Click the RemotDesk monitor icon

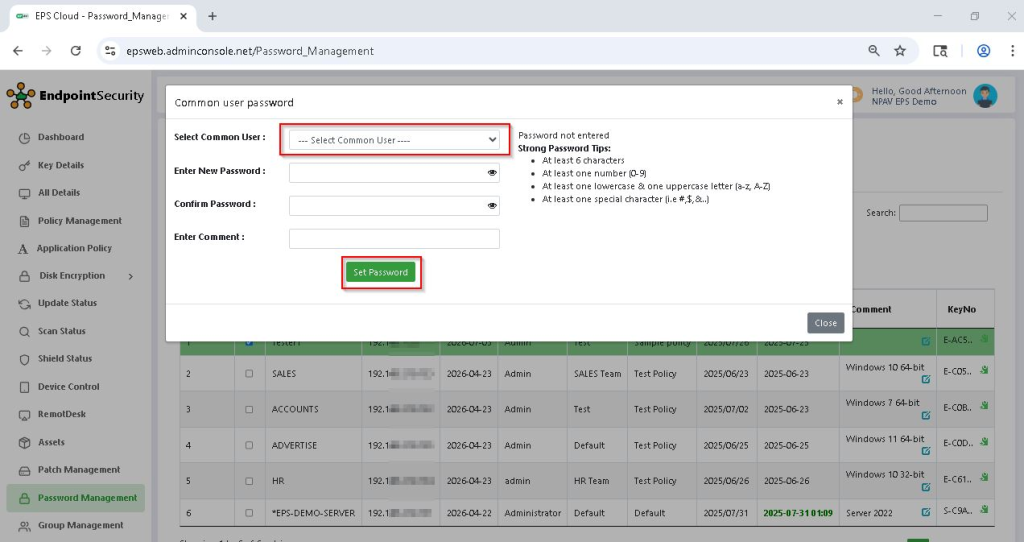point(25,415)
